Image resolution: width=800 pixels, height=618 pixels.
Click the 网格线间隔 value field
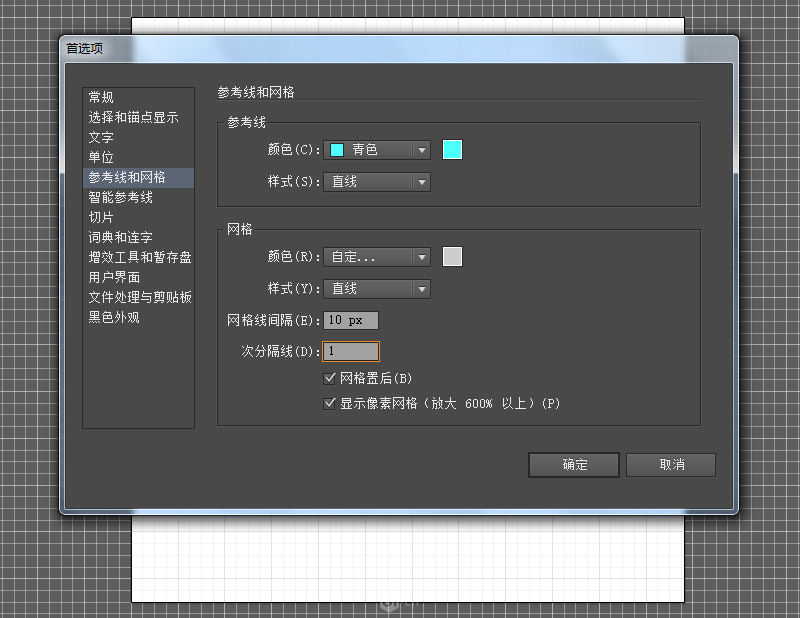tap(350, 320)
